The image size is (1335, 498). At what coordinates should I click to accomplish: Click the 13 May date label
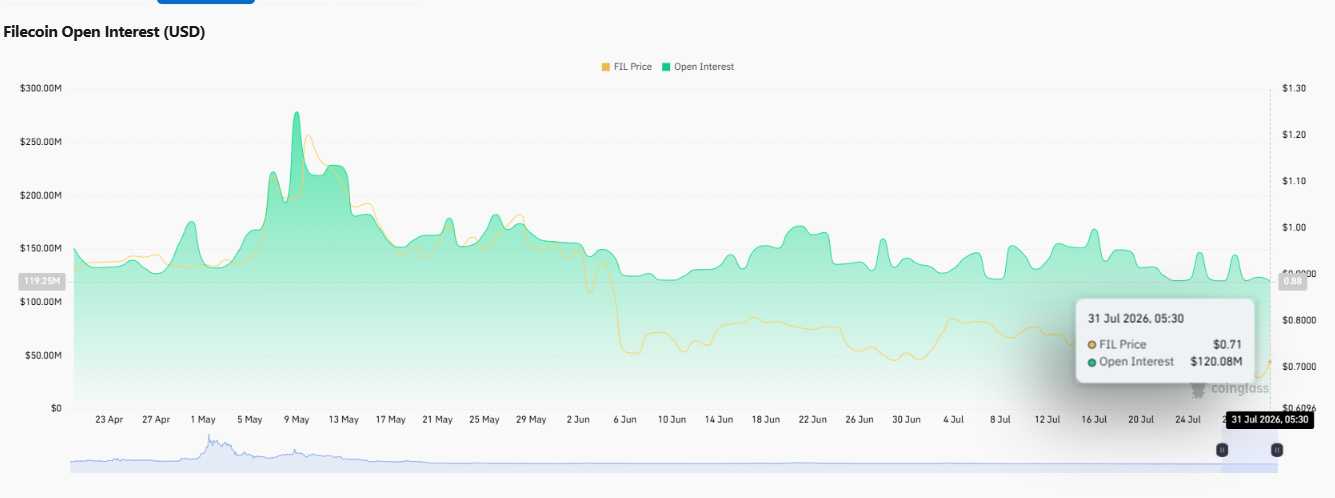coord(343,421)
